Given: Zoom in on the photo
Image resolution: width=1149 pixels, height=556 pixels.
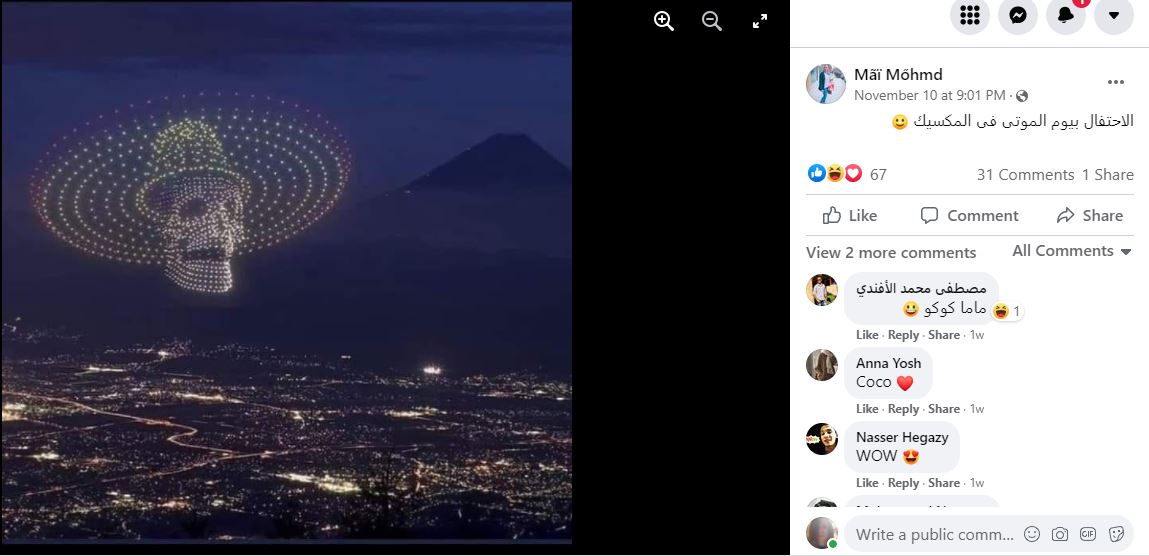Looking at the screenshot, I should tap(664, 21).
